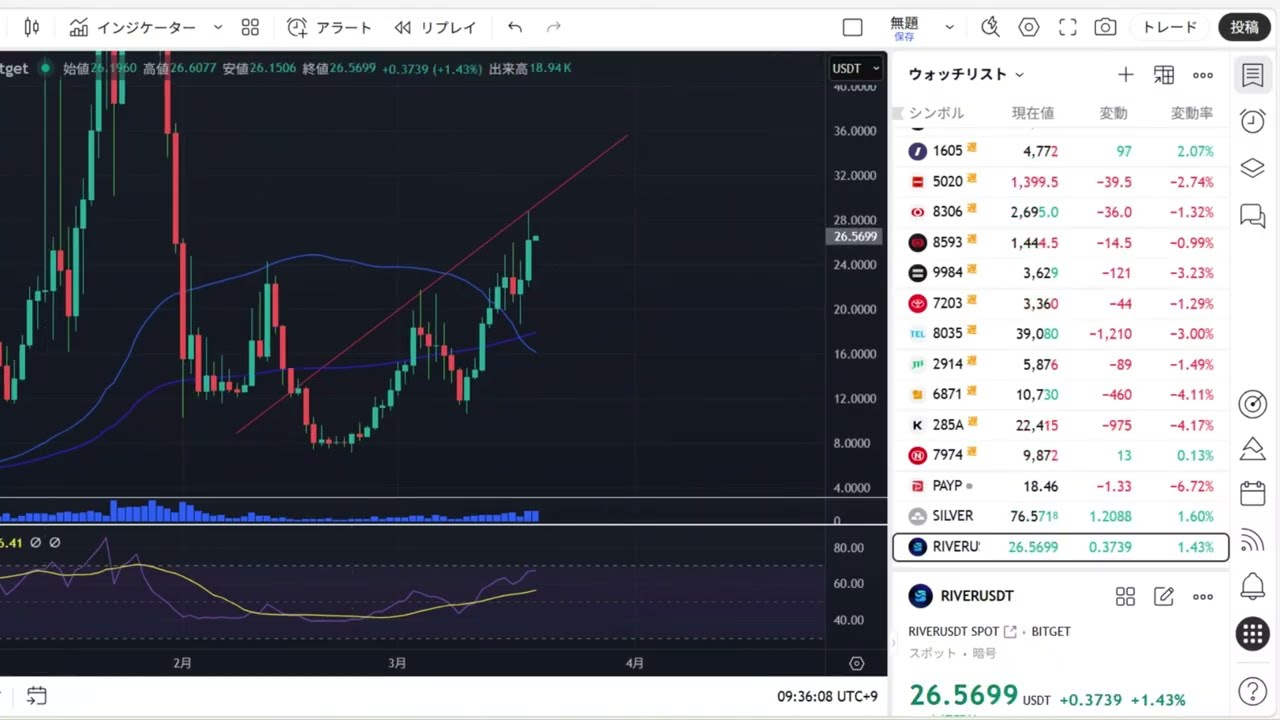Expand the indicators favorites dropdown arrow
Screen dimensions: 1280x720
pos(217,27)
